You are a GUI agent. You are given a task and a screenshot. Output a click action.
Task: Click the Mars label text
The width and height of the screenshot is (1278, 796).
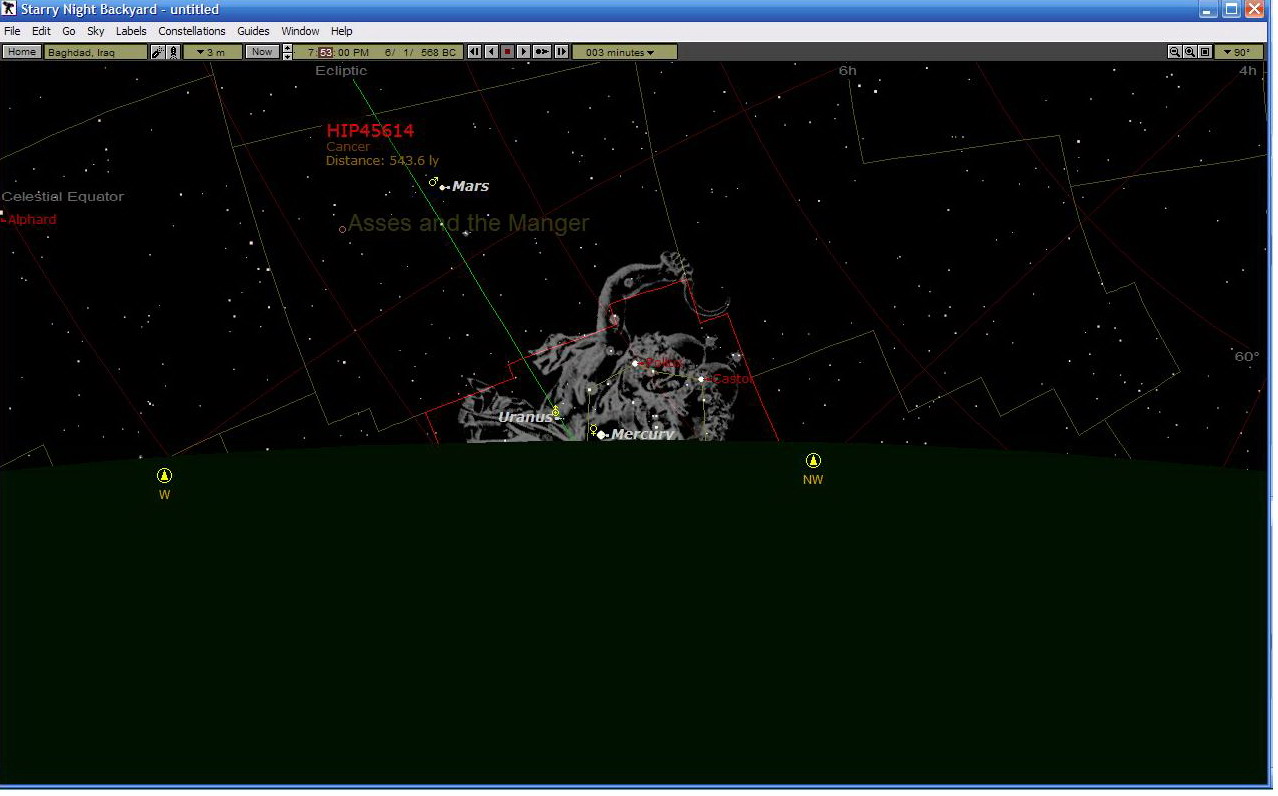coord(470,186)
